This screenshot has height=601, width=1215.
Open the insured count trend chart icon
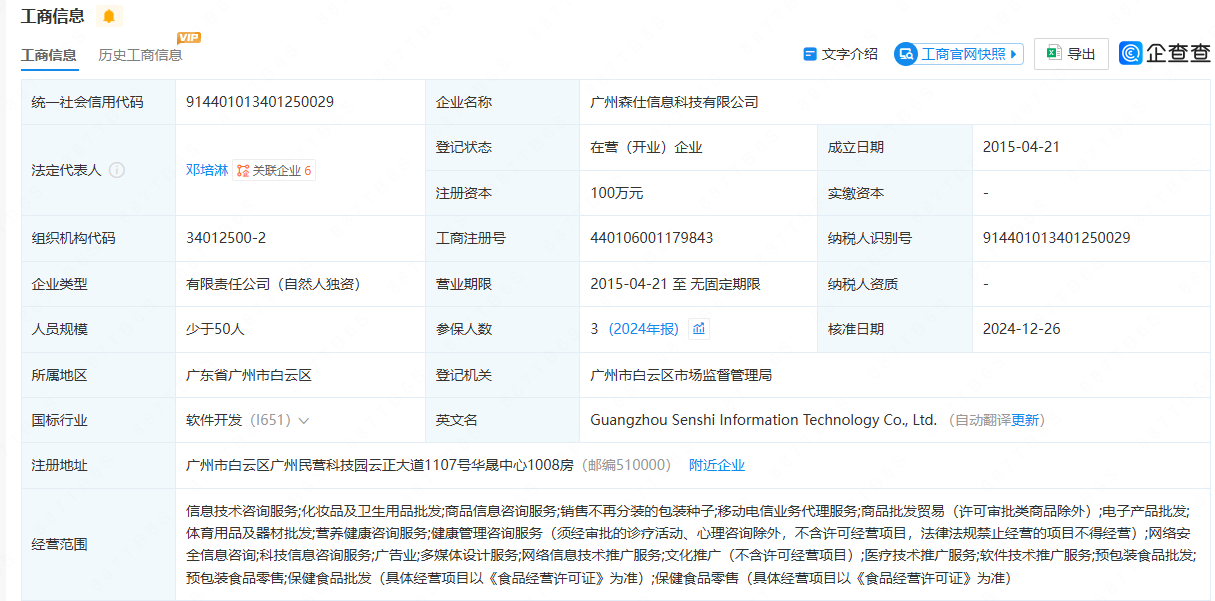coord(699,329)
